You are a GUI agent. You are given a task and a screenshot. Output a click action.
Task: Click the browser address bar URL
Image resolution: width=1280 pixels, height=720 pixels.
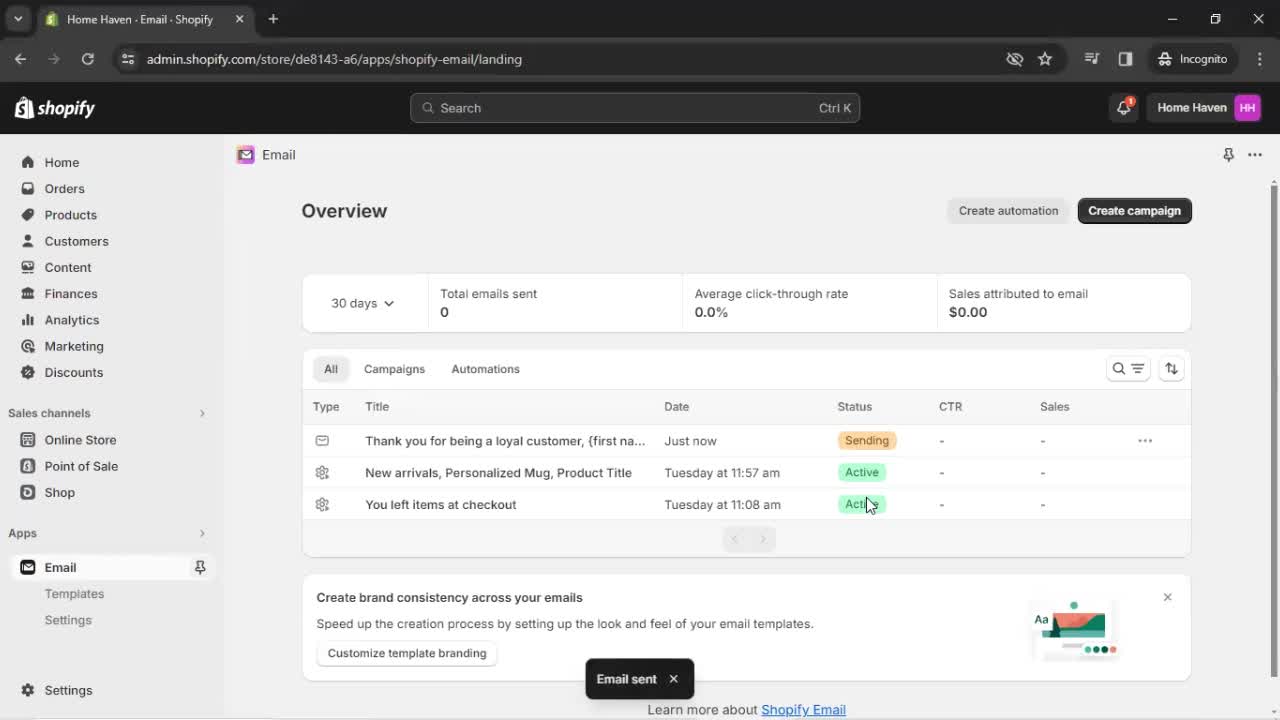[x=334, y=59]
